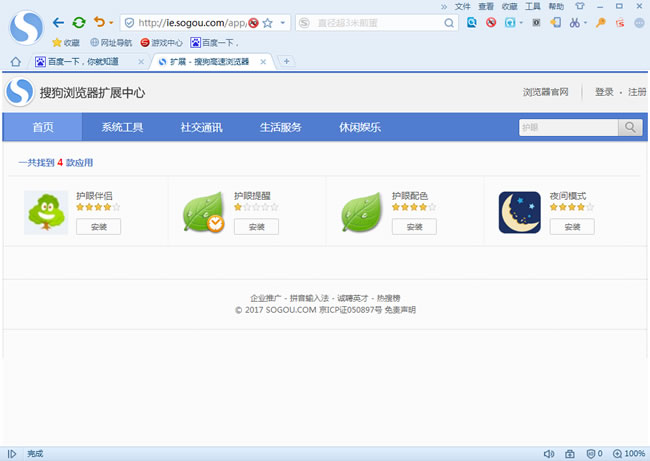Open the 收藏 menu in the menu bar
The height and width of the screenshot is (461, 650).
pyautogui.click(x=509, y=6)
